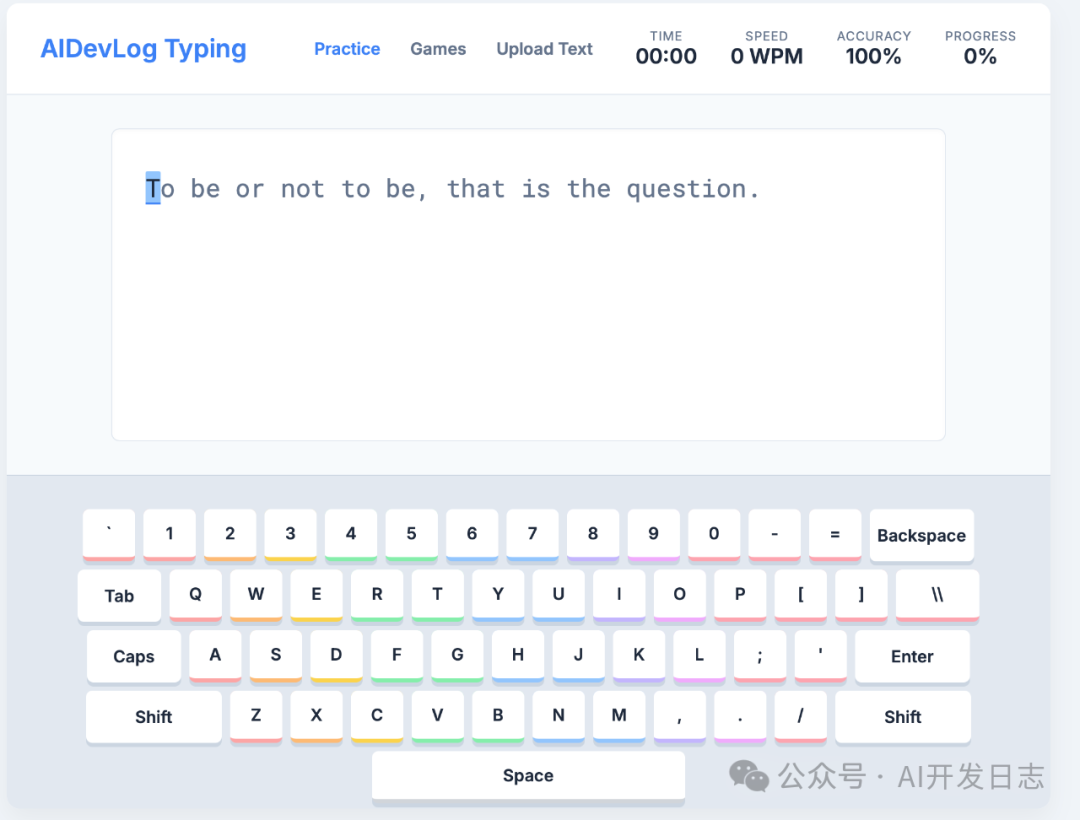Click the L key

click(700, 656)
